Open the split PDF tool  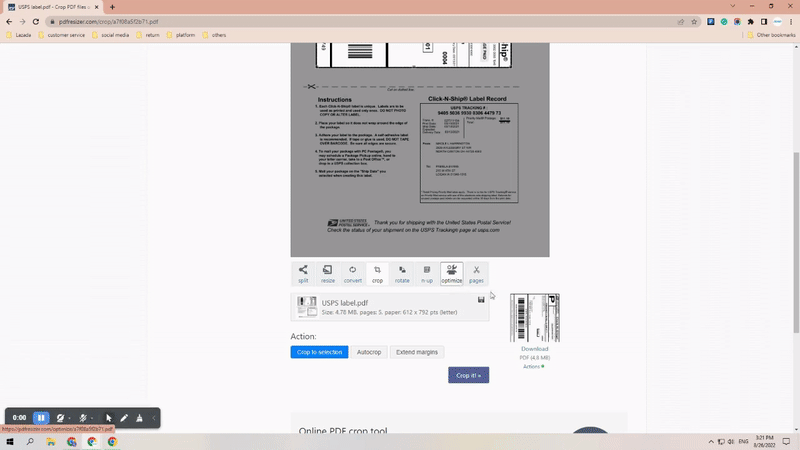coord(303,274)
